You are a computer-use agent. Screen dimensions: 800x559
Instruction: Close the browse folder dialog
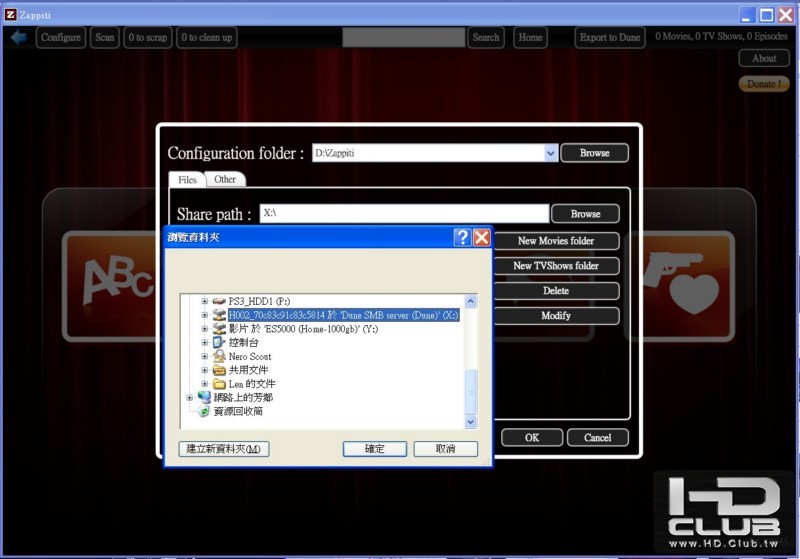pos(482,237)
